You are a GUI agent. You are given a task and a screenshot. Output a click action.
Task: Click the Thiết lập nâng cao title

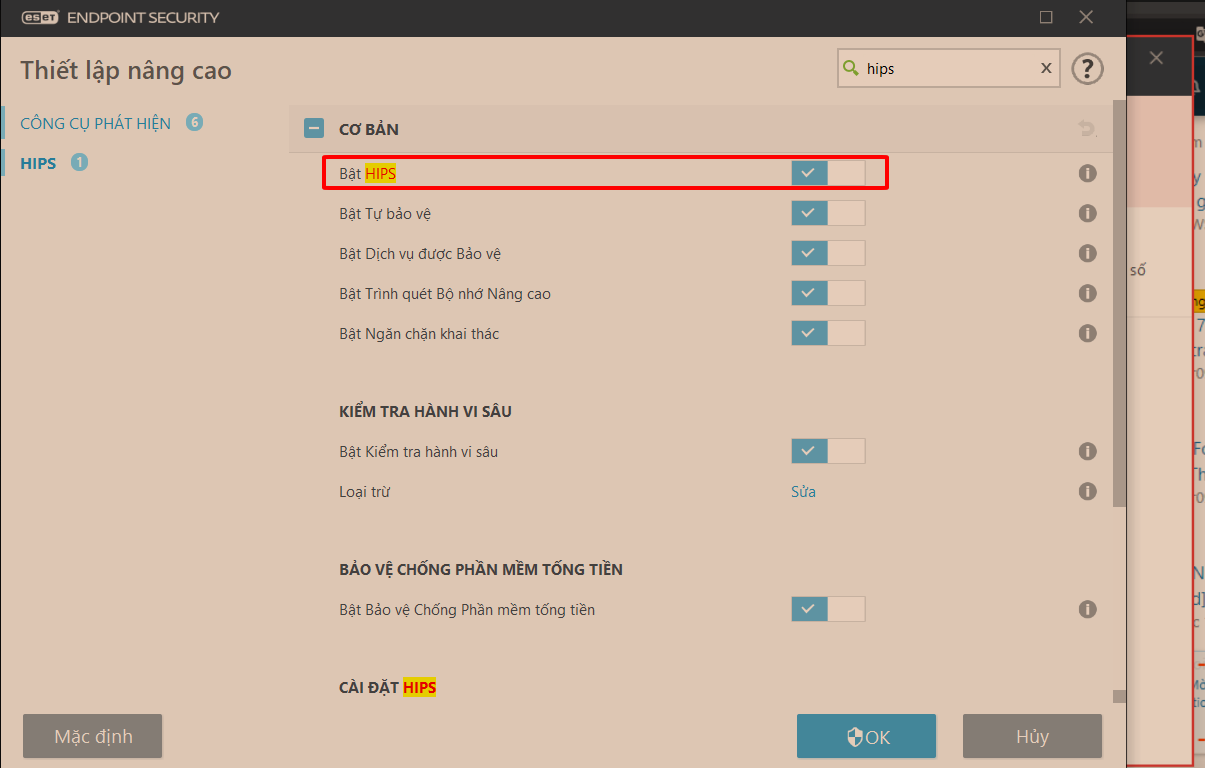point(126,70)
